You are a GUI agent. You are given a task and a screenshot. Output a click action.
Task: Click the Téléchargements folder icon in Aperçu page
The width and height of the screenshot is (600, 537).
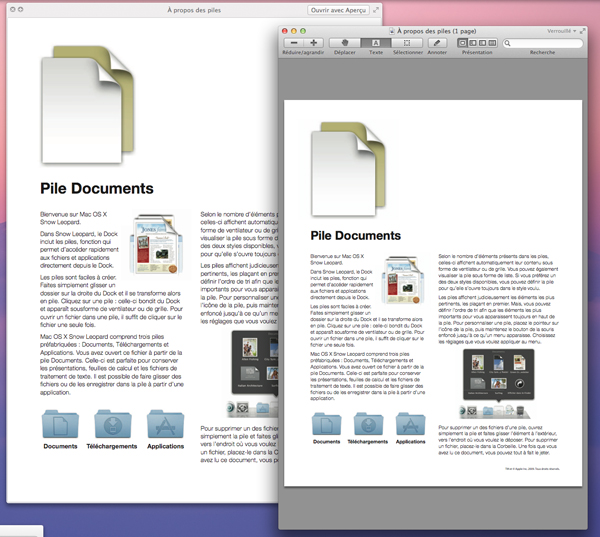pos(368,424)
